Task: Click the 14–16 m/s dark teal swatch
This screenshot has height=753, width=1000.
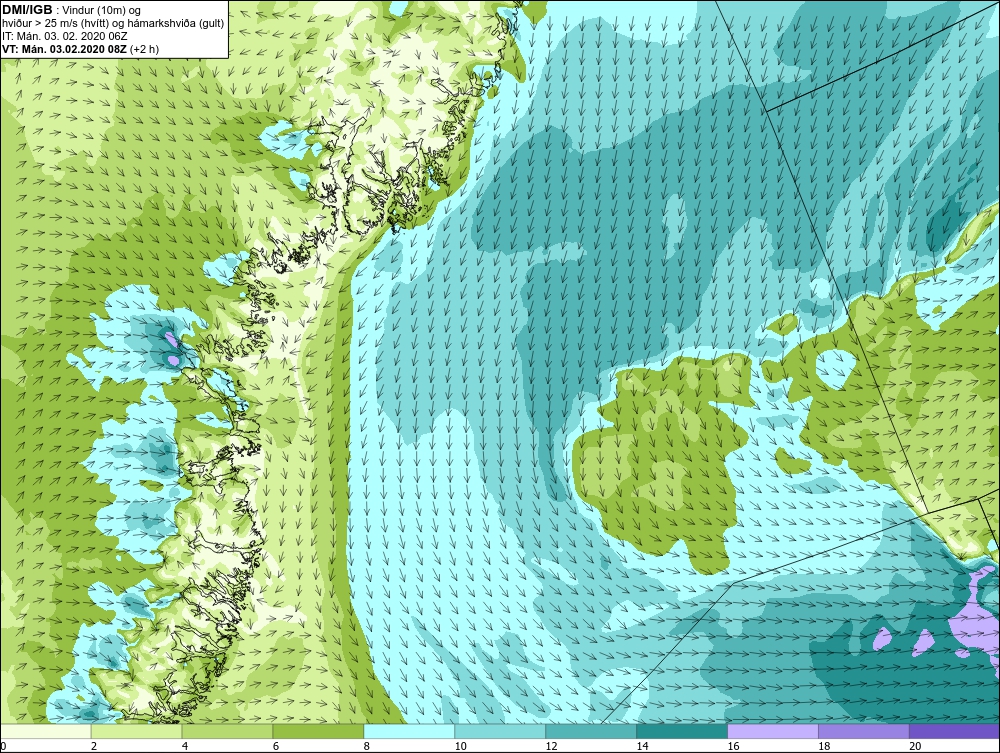Action: [x=682, y=731]
